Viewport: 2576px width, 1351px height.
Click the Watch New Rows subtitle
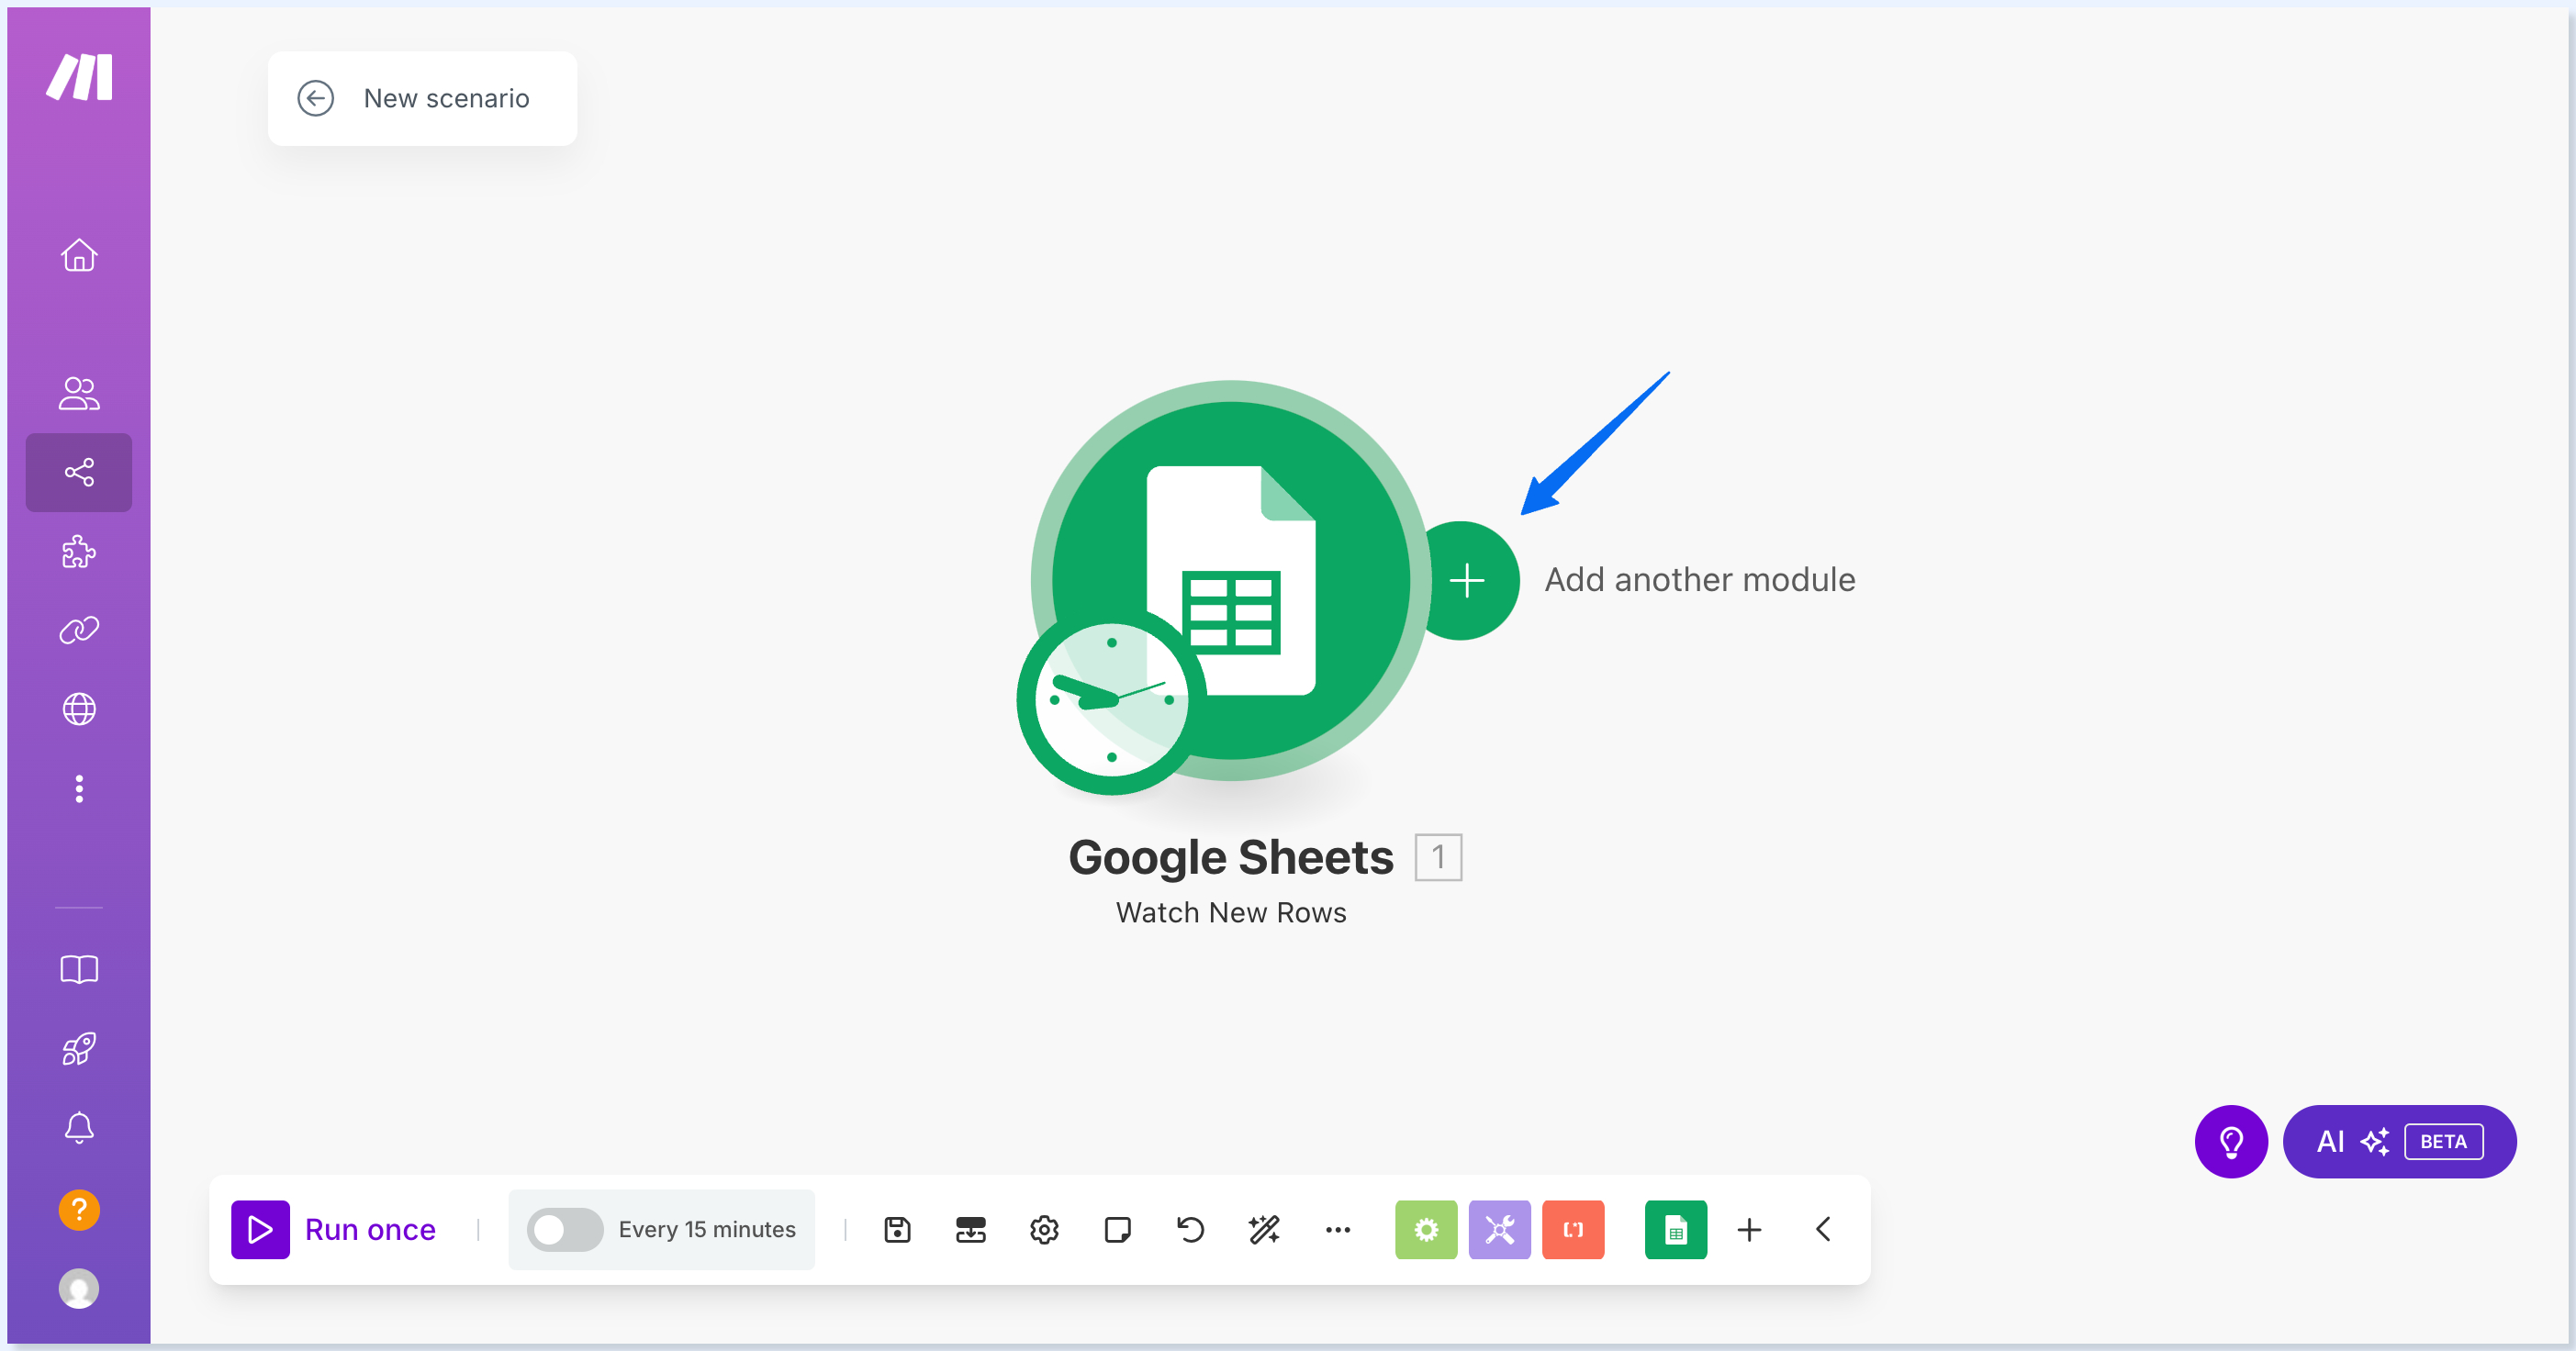click(1230, 912)
